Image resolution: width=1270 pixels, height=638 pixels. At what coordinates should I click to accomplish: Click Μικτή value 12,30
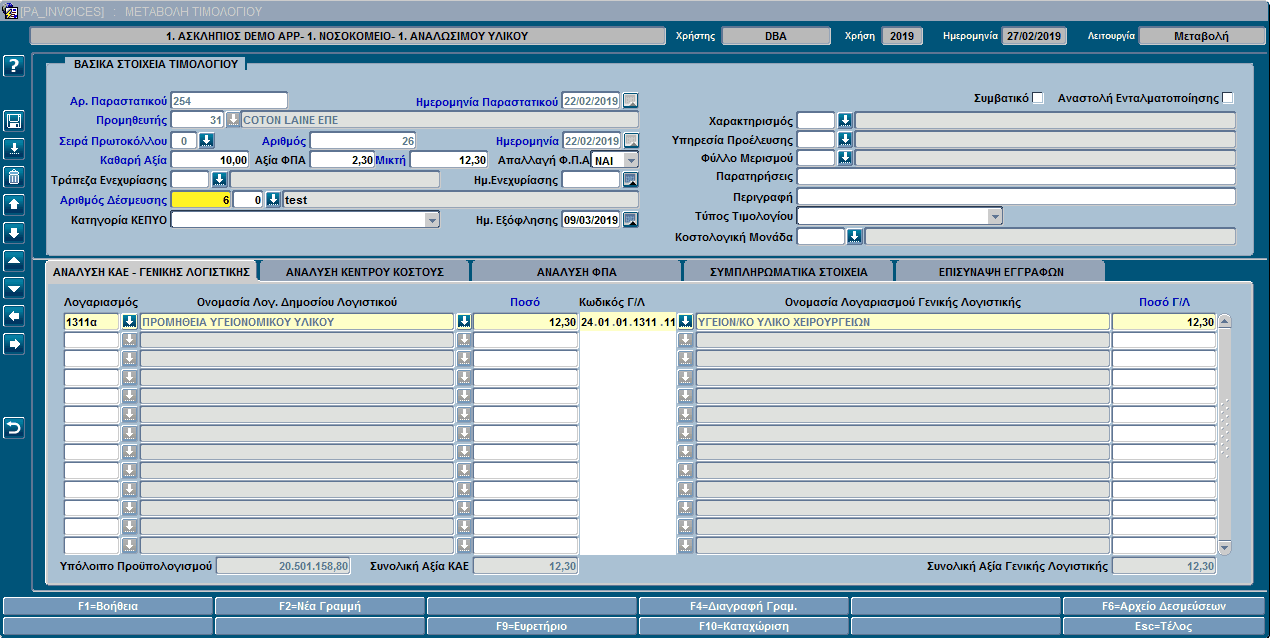pos(449,160)
